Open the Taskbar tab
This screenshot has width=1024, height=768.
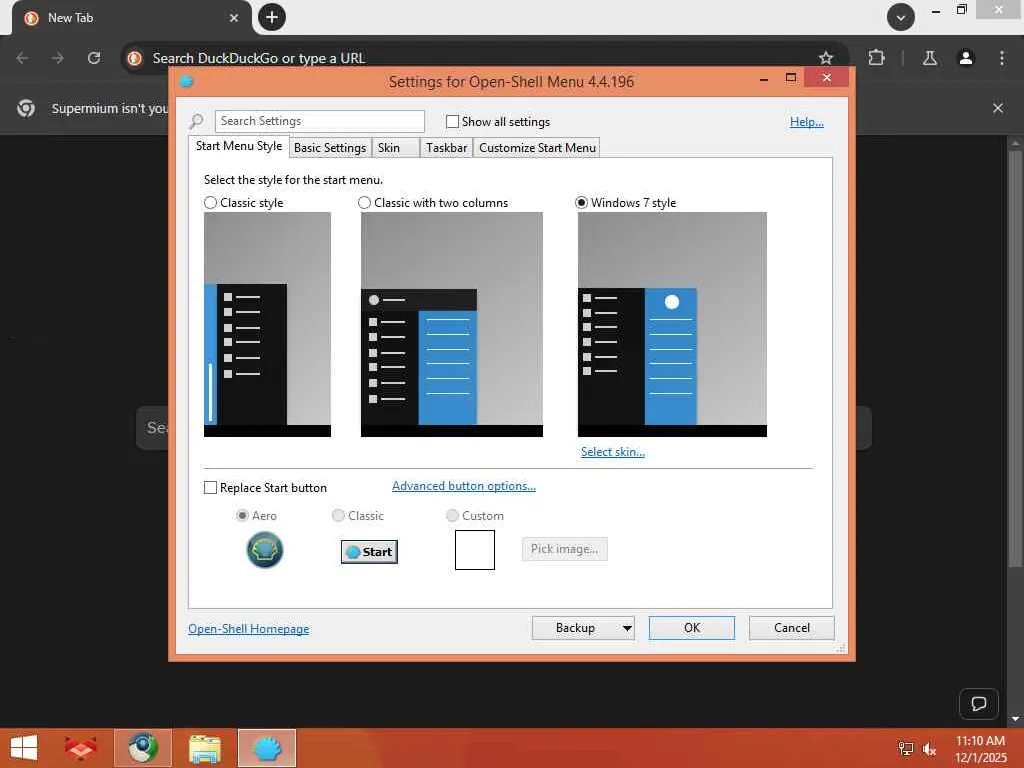pos(446,148)
